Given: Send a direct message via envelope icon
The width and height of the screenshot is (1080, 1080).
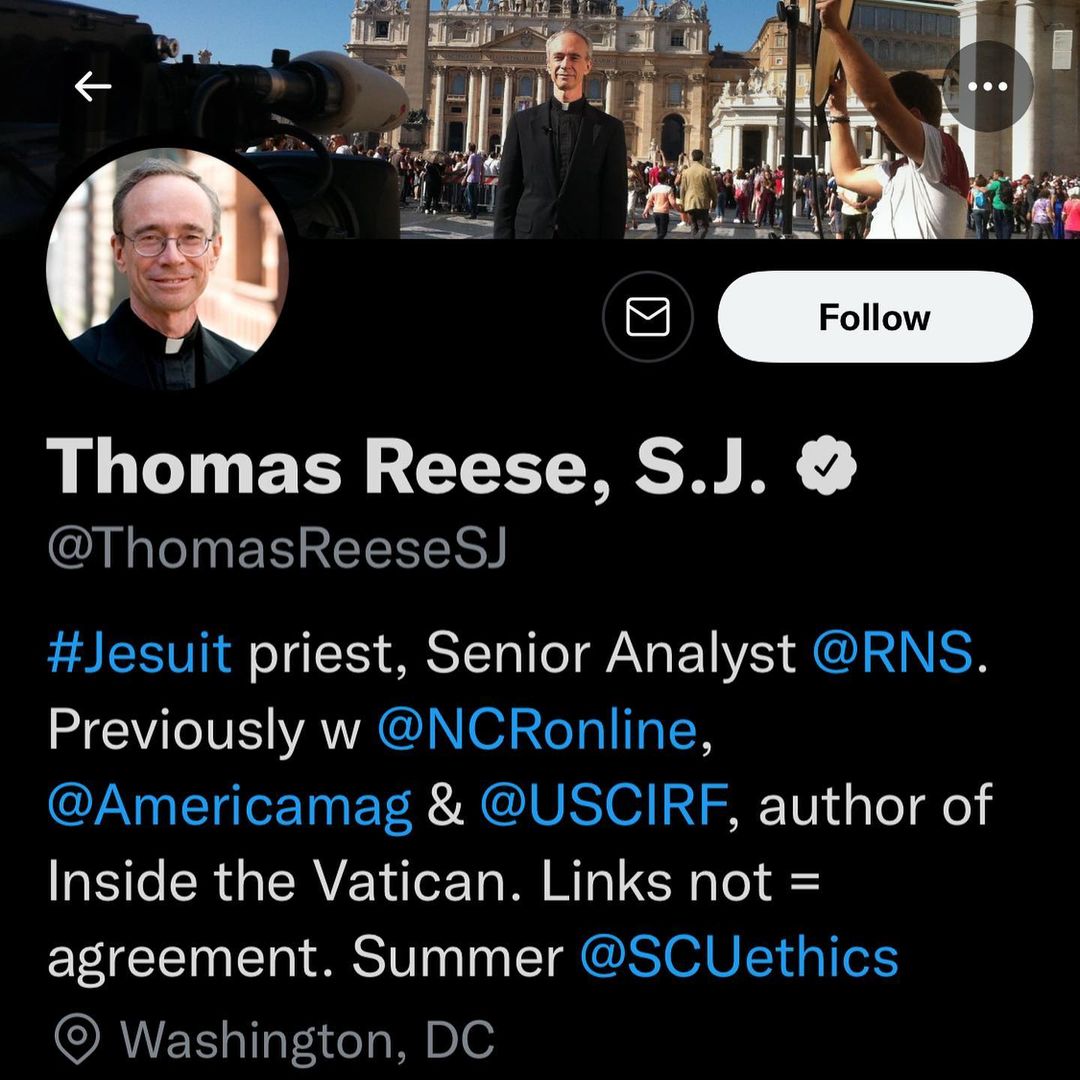Looking at the screenshot, I should pos(647,317).
